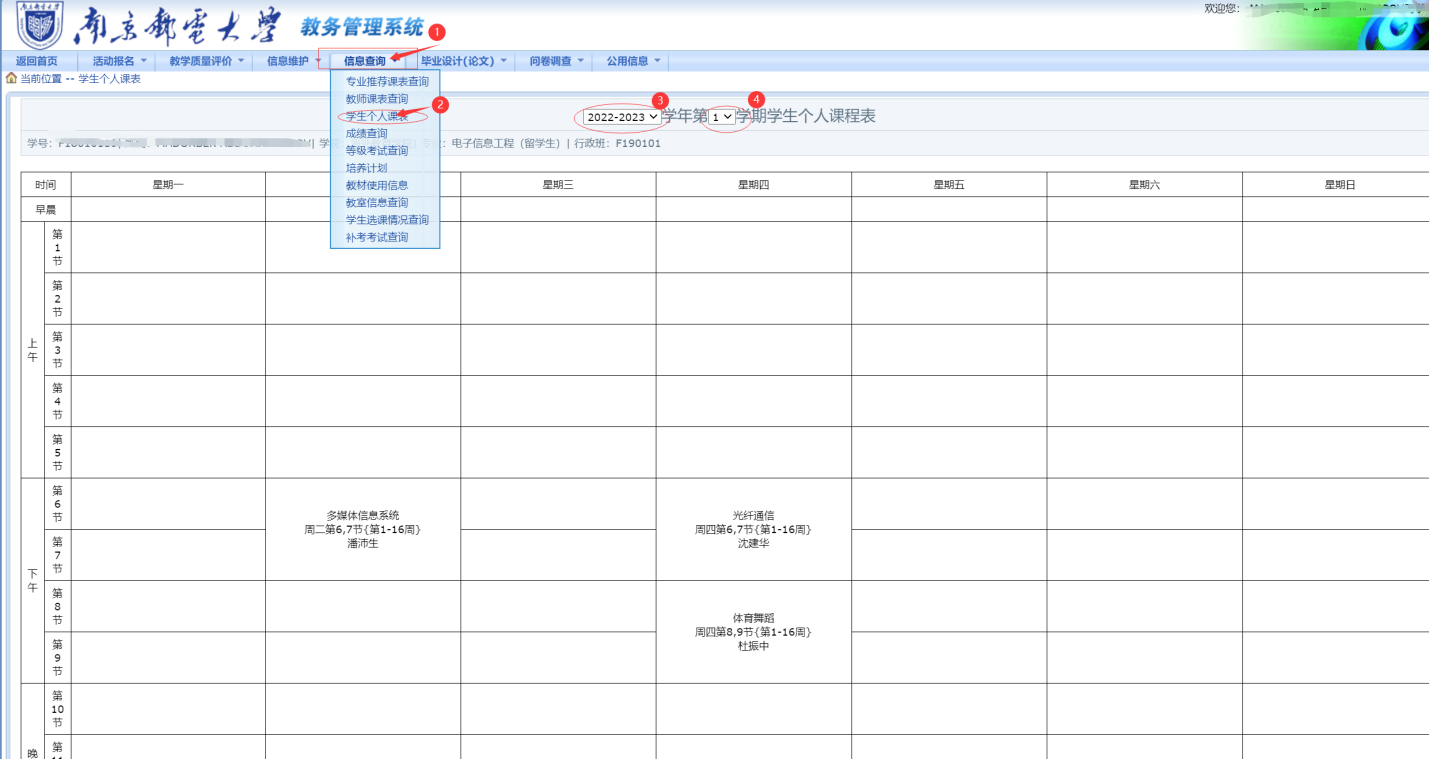The height and width of the screenshot is (759, 1429).
Task: Click the 多媒体信息系统 course cell
Action: click(363, 529)
